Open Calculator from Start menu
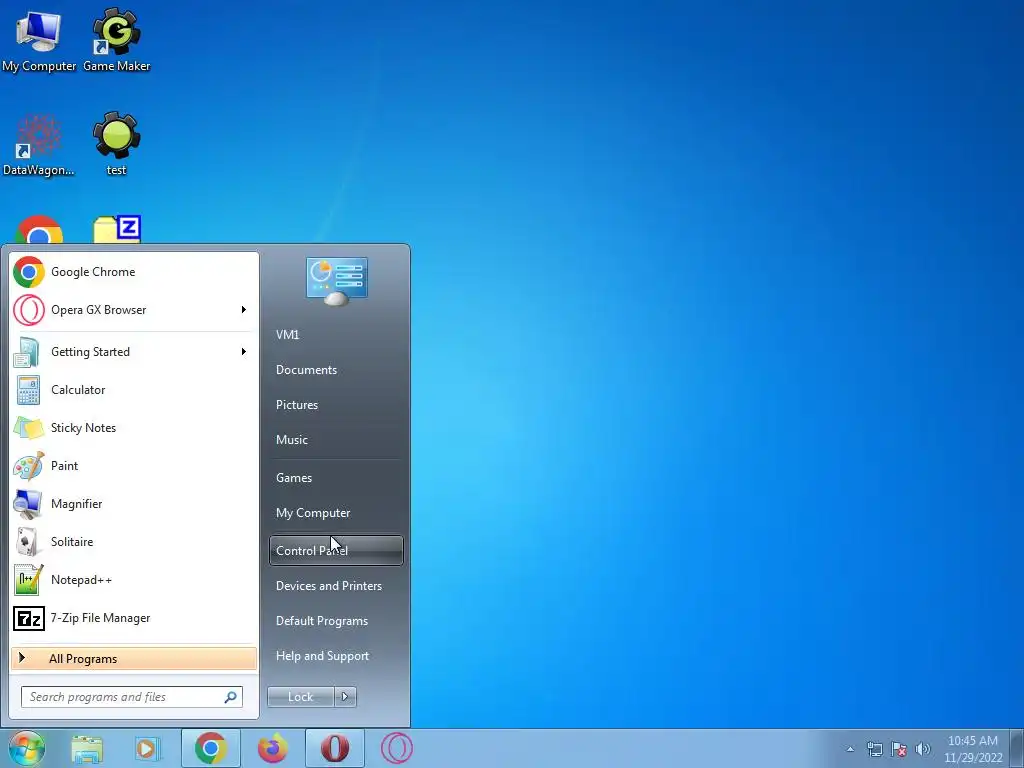The height and width of the screenshot is (768, 1024). point(135,390)
